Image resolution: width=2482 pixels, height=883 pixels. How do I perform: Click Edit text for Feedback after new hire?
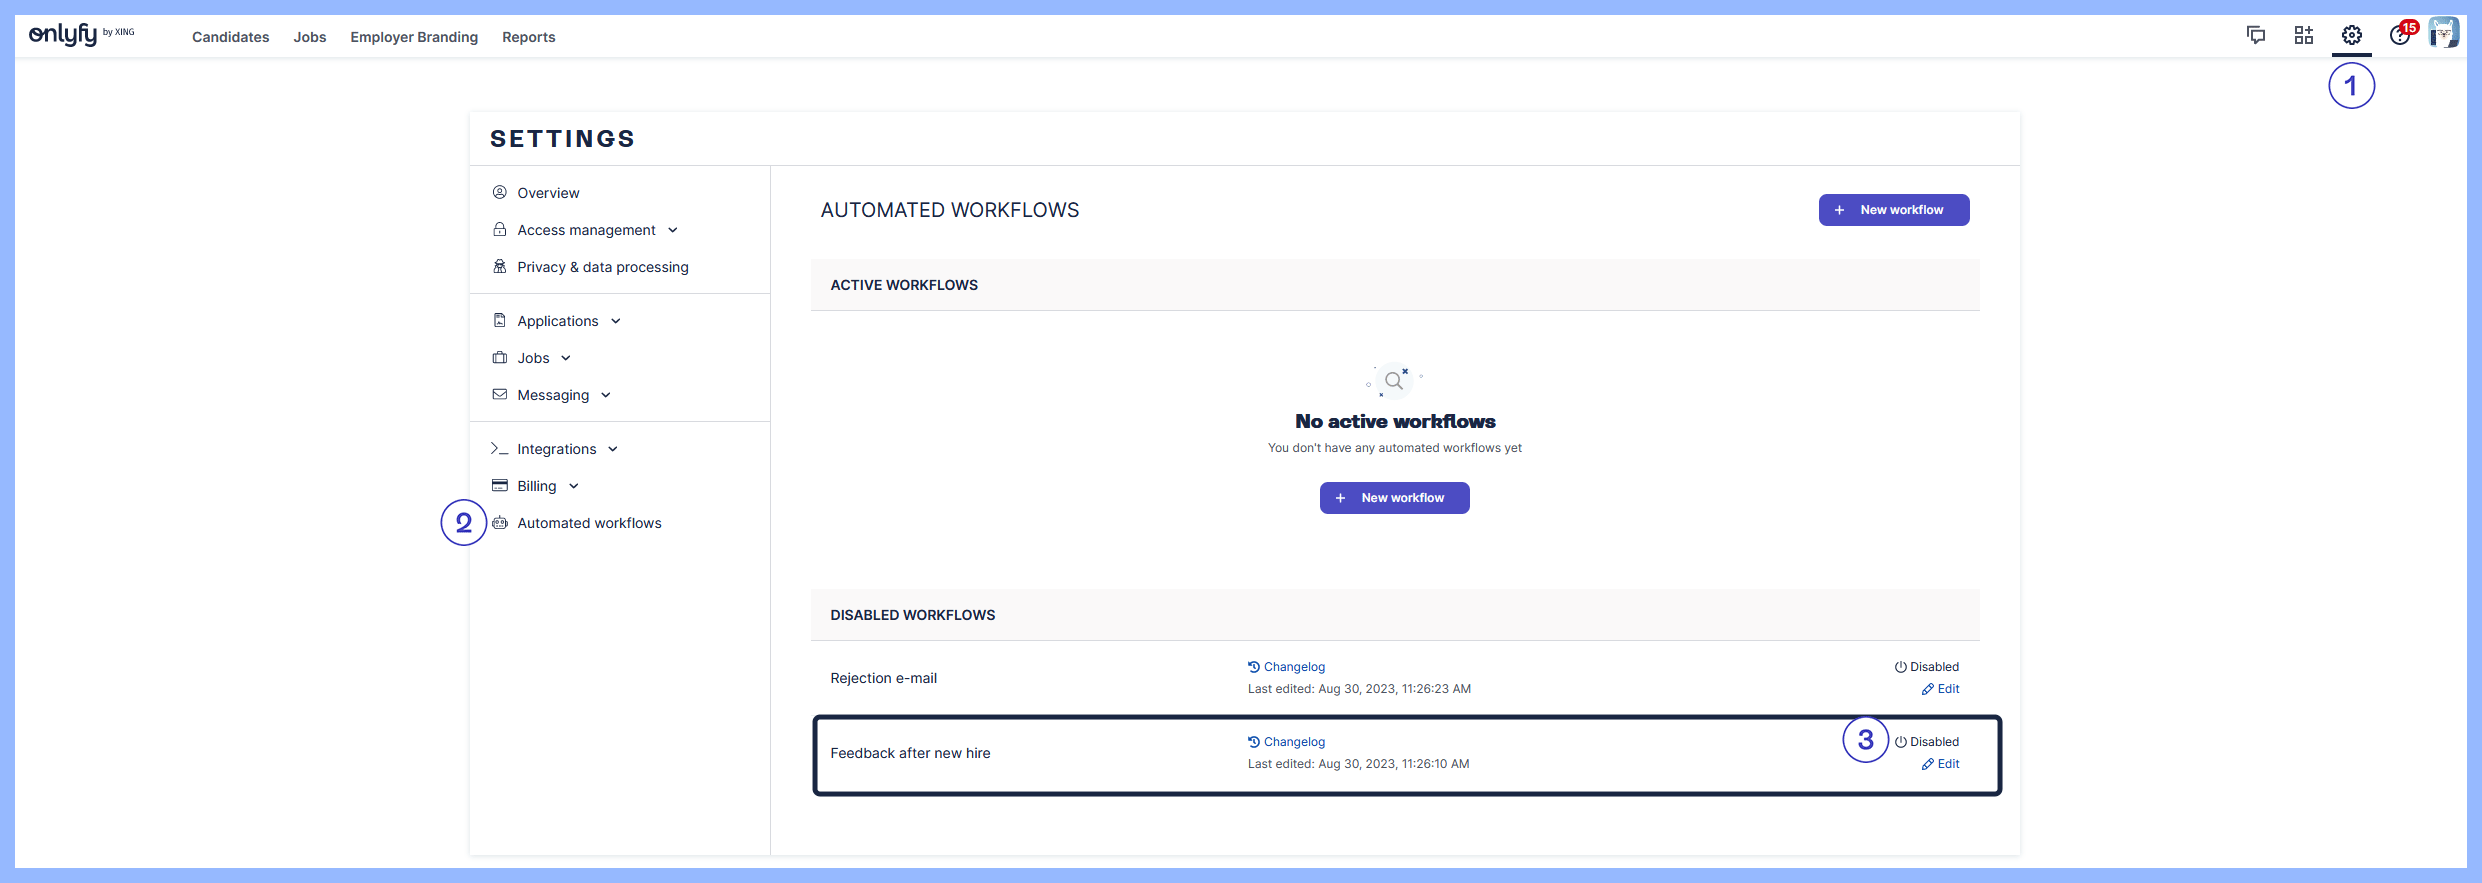click(x=1949, y=764)
